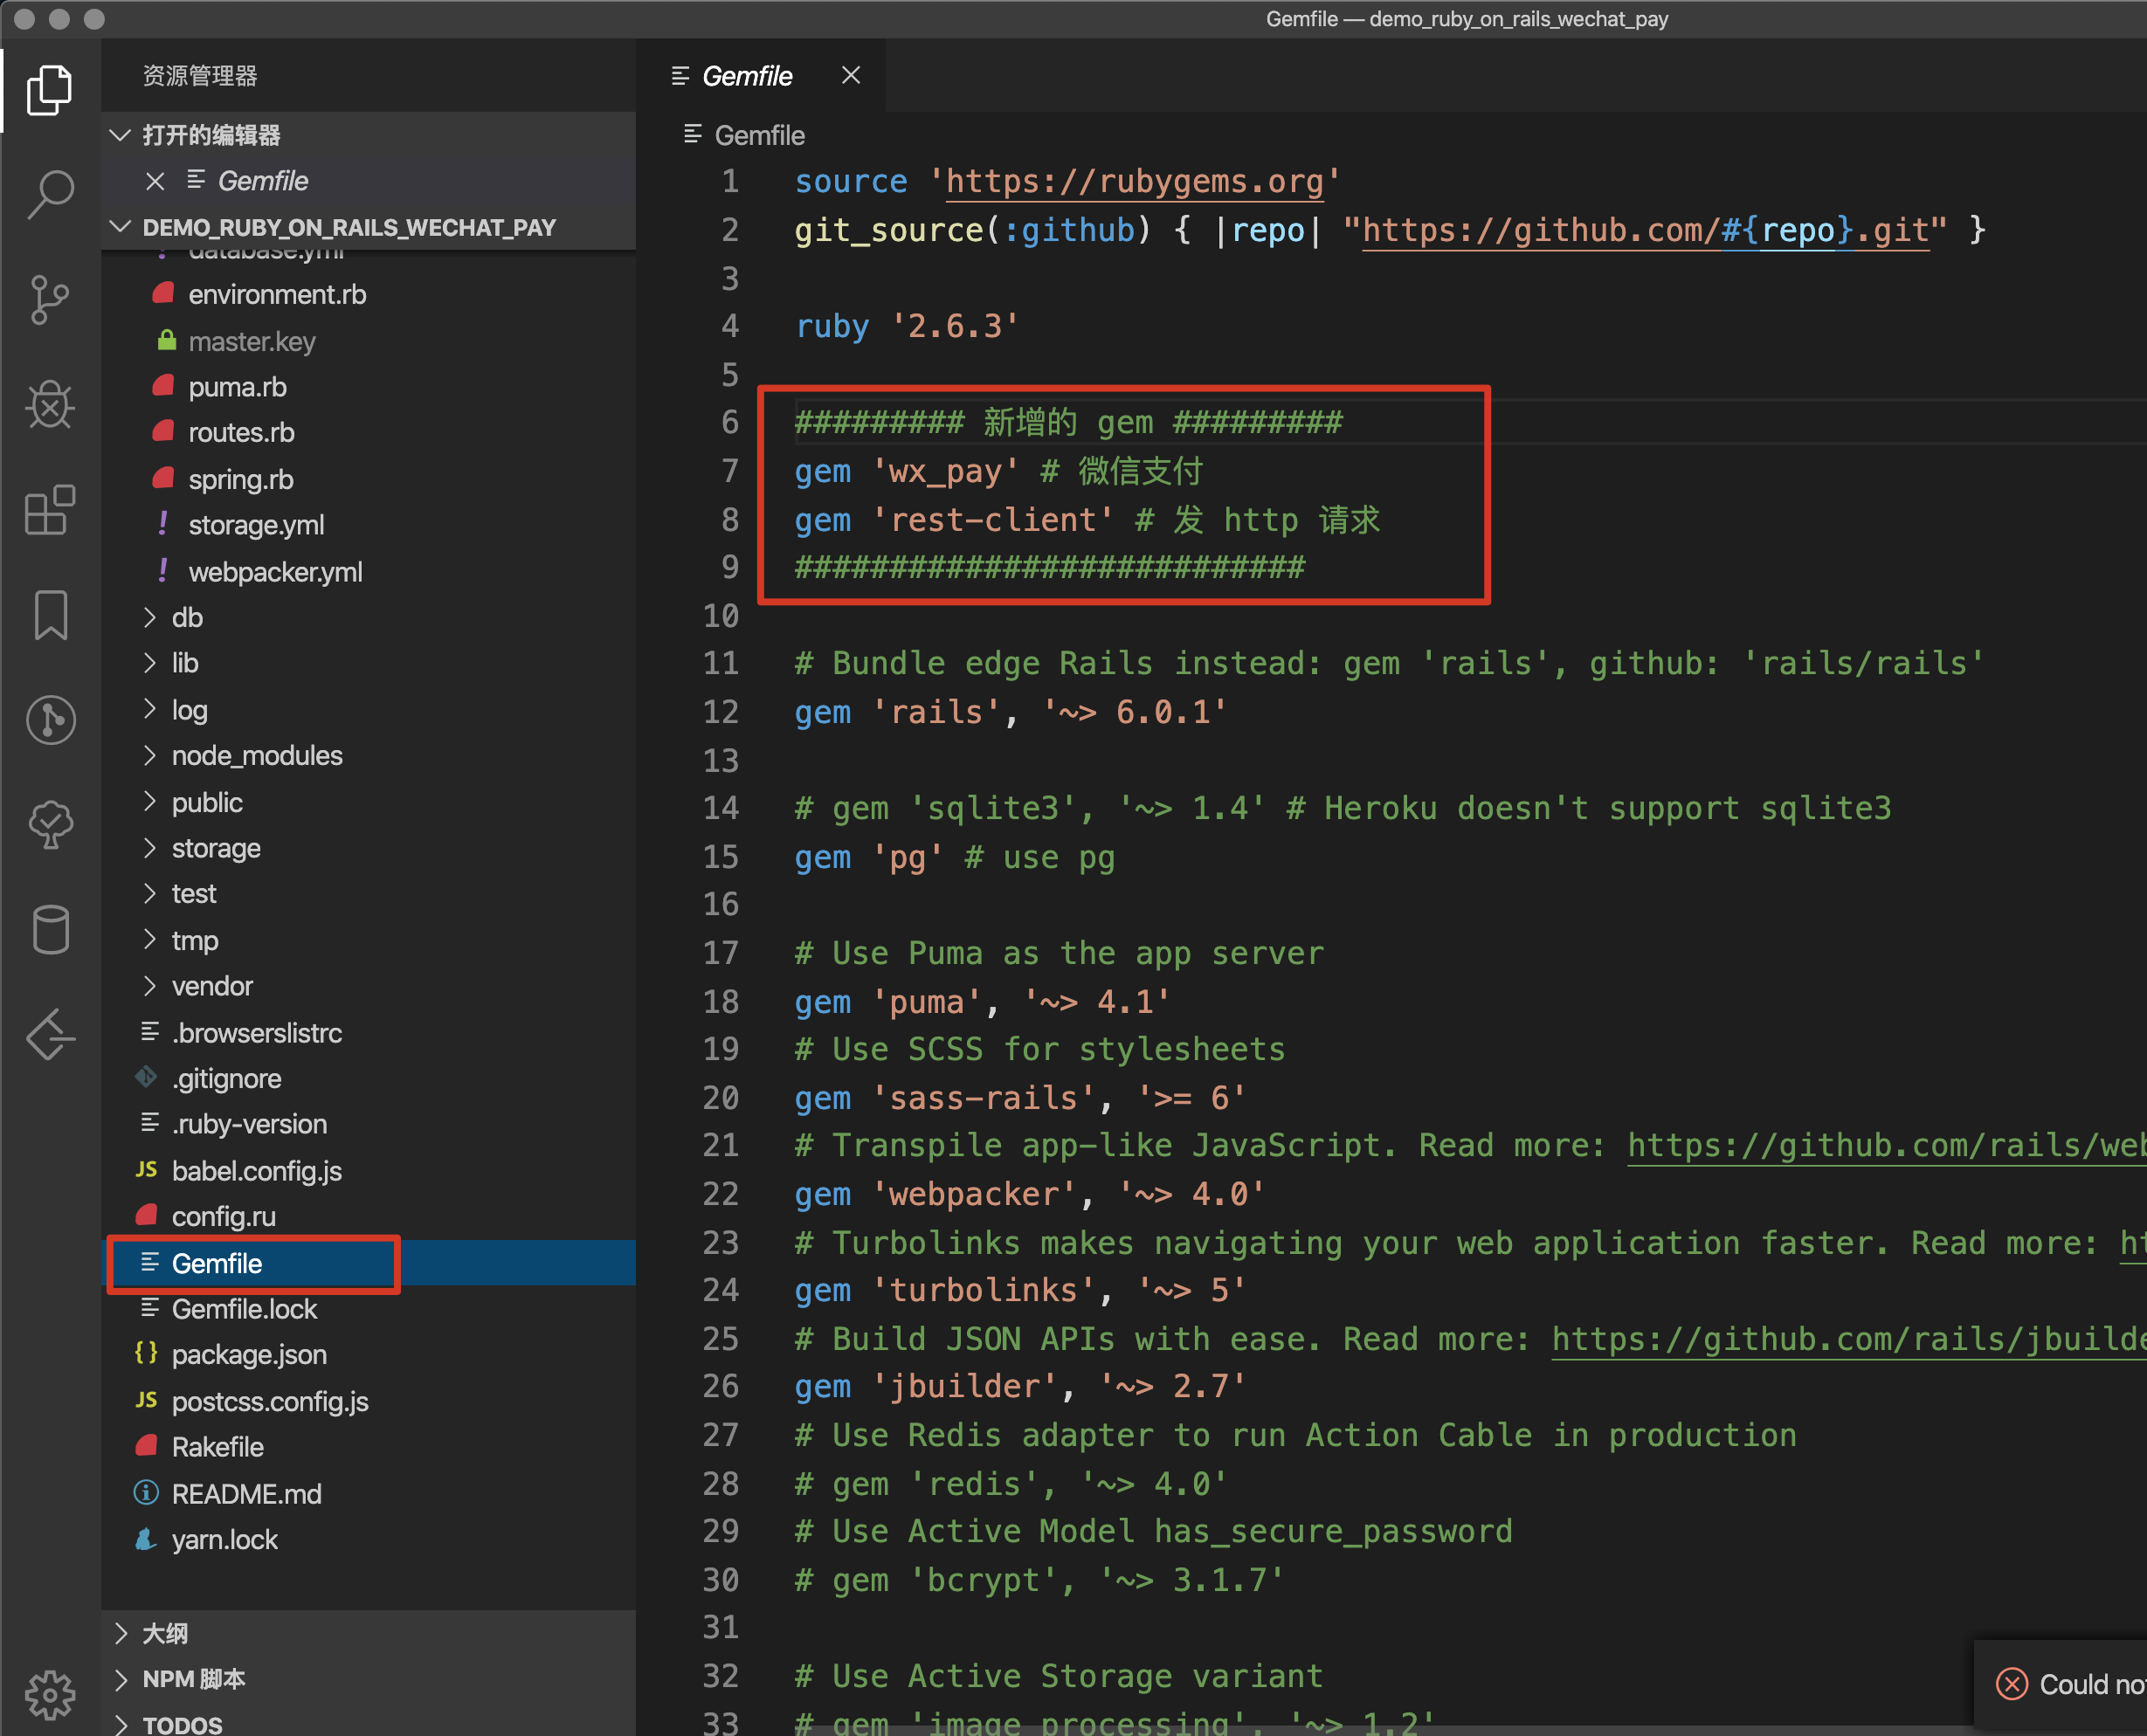Select the Gemfile editor tab
The height and width of the screenshot is (1736, 2147).
[x=746, y=76]
